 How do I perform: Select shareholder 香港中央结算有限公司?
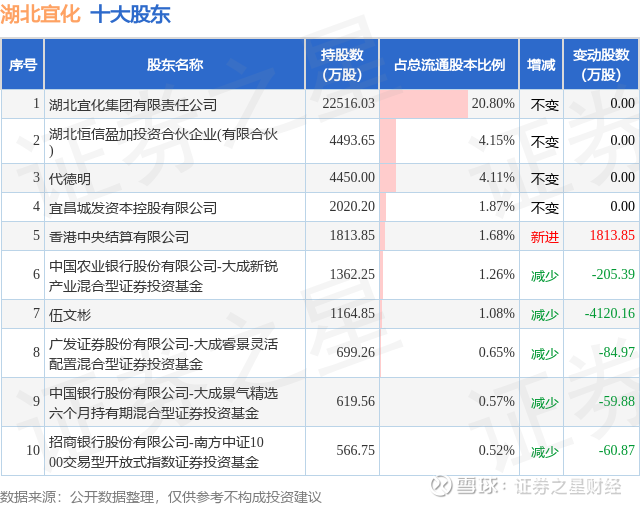pos(119,237)
